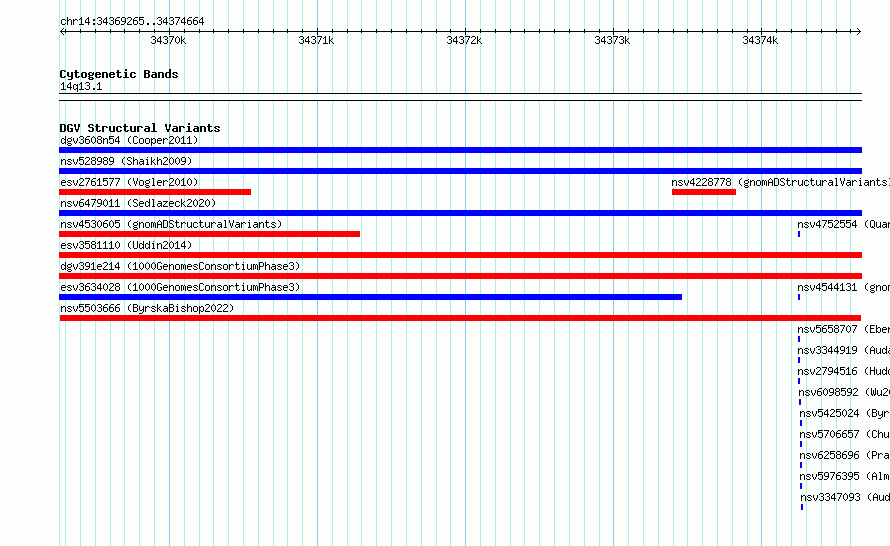Viewport: 890px width, 546px height.
Task: Click the red bar under nsv4530605
Action: pos(209,234)
